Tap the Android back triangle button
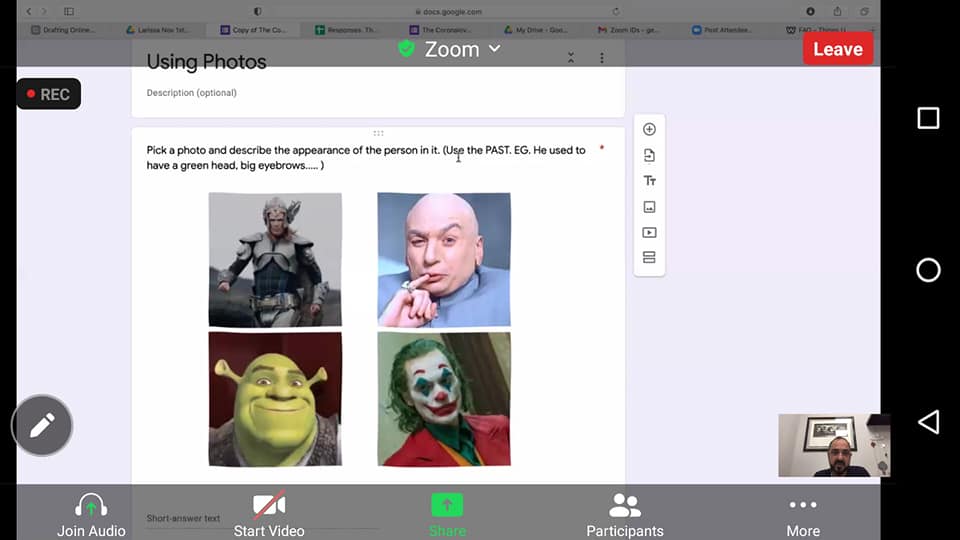Screen dimensions: 960x540 coord(928,422)
